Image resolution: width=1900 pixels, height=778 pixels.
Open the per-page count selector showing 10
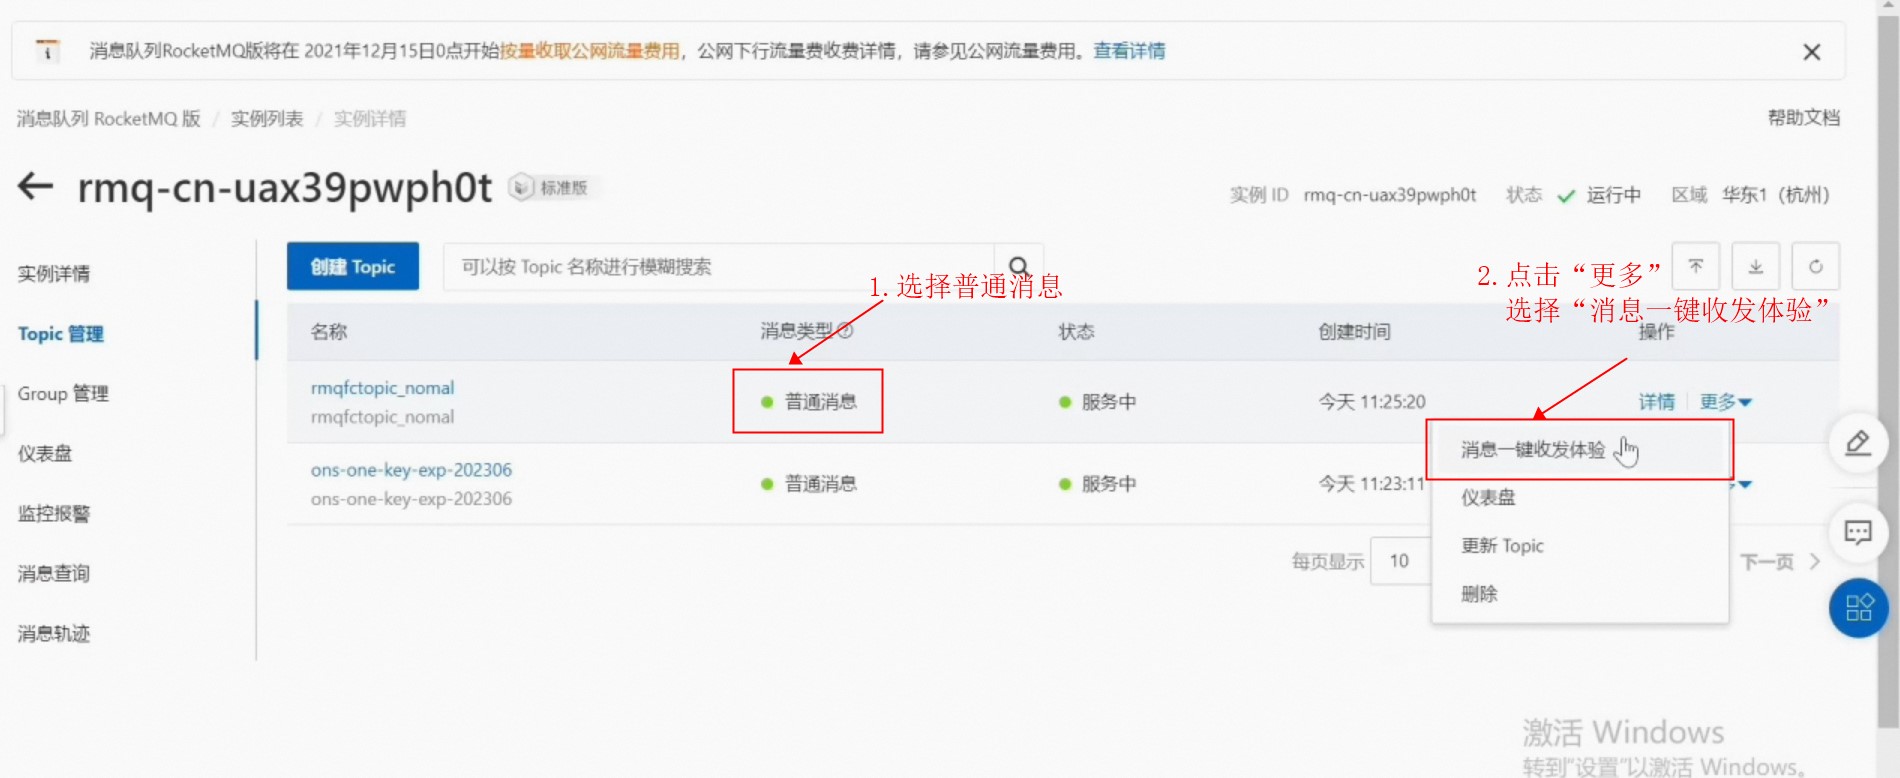(1400, 561)
